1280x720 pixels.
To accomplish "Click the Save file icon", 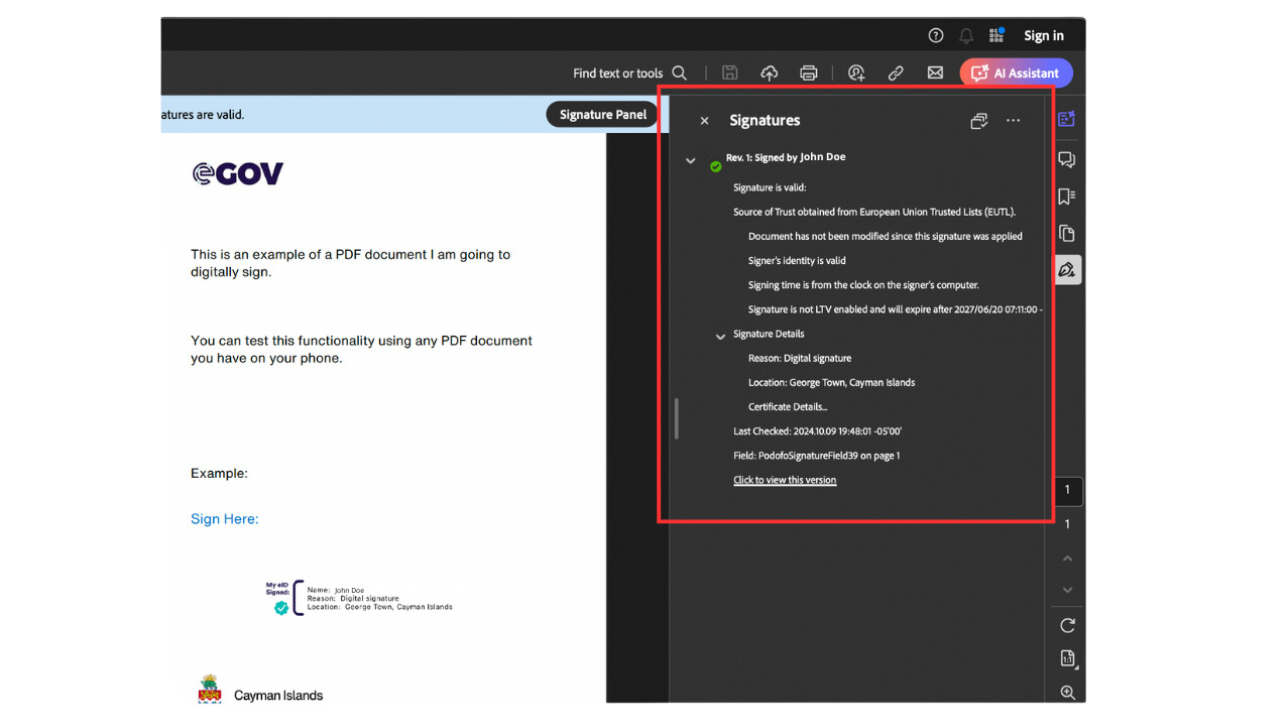I will tap(730, 73).
